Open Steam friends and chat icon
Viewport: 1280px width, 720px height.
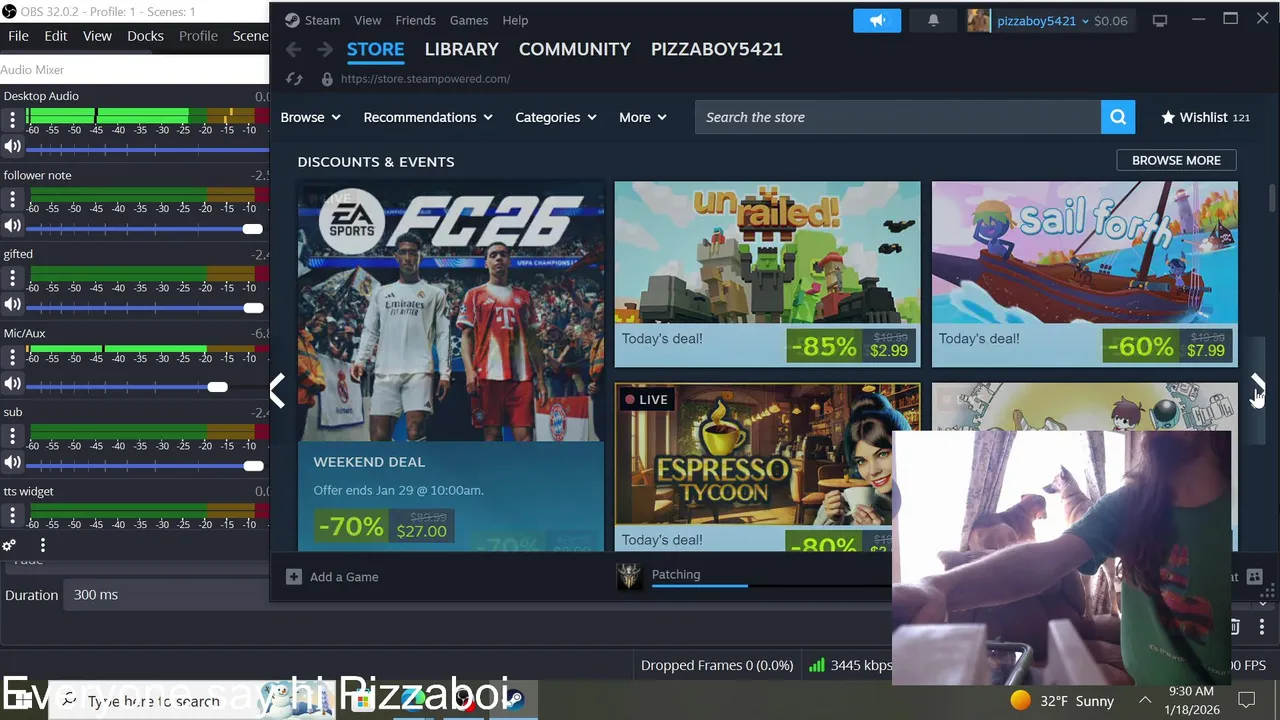tap(1254, 576)
